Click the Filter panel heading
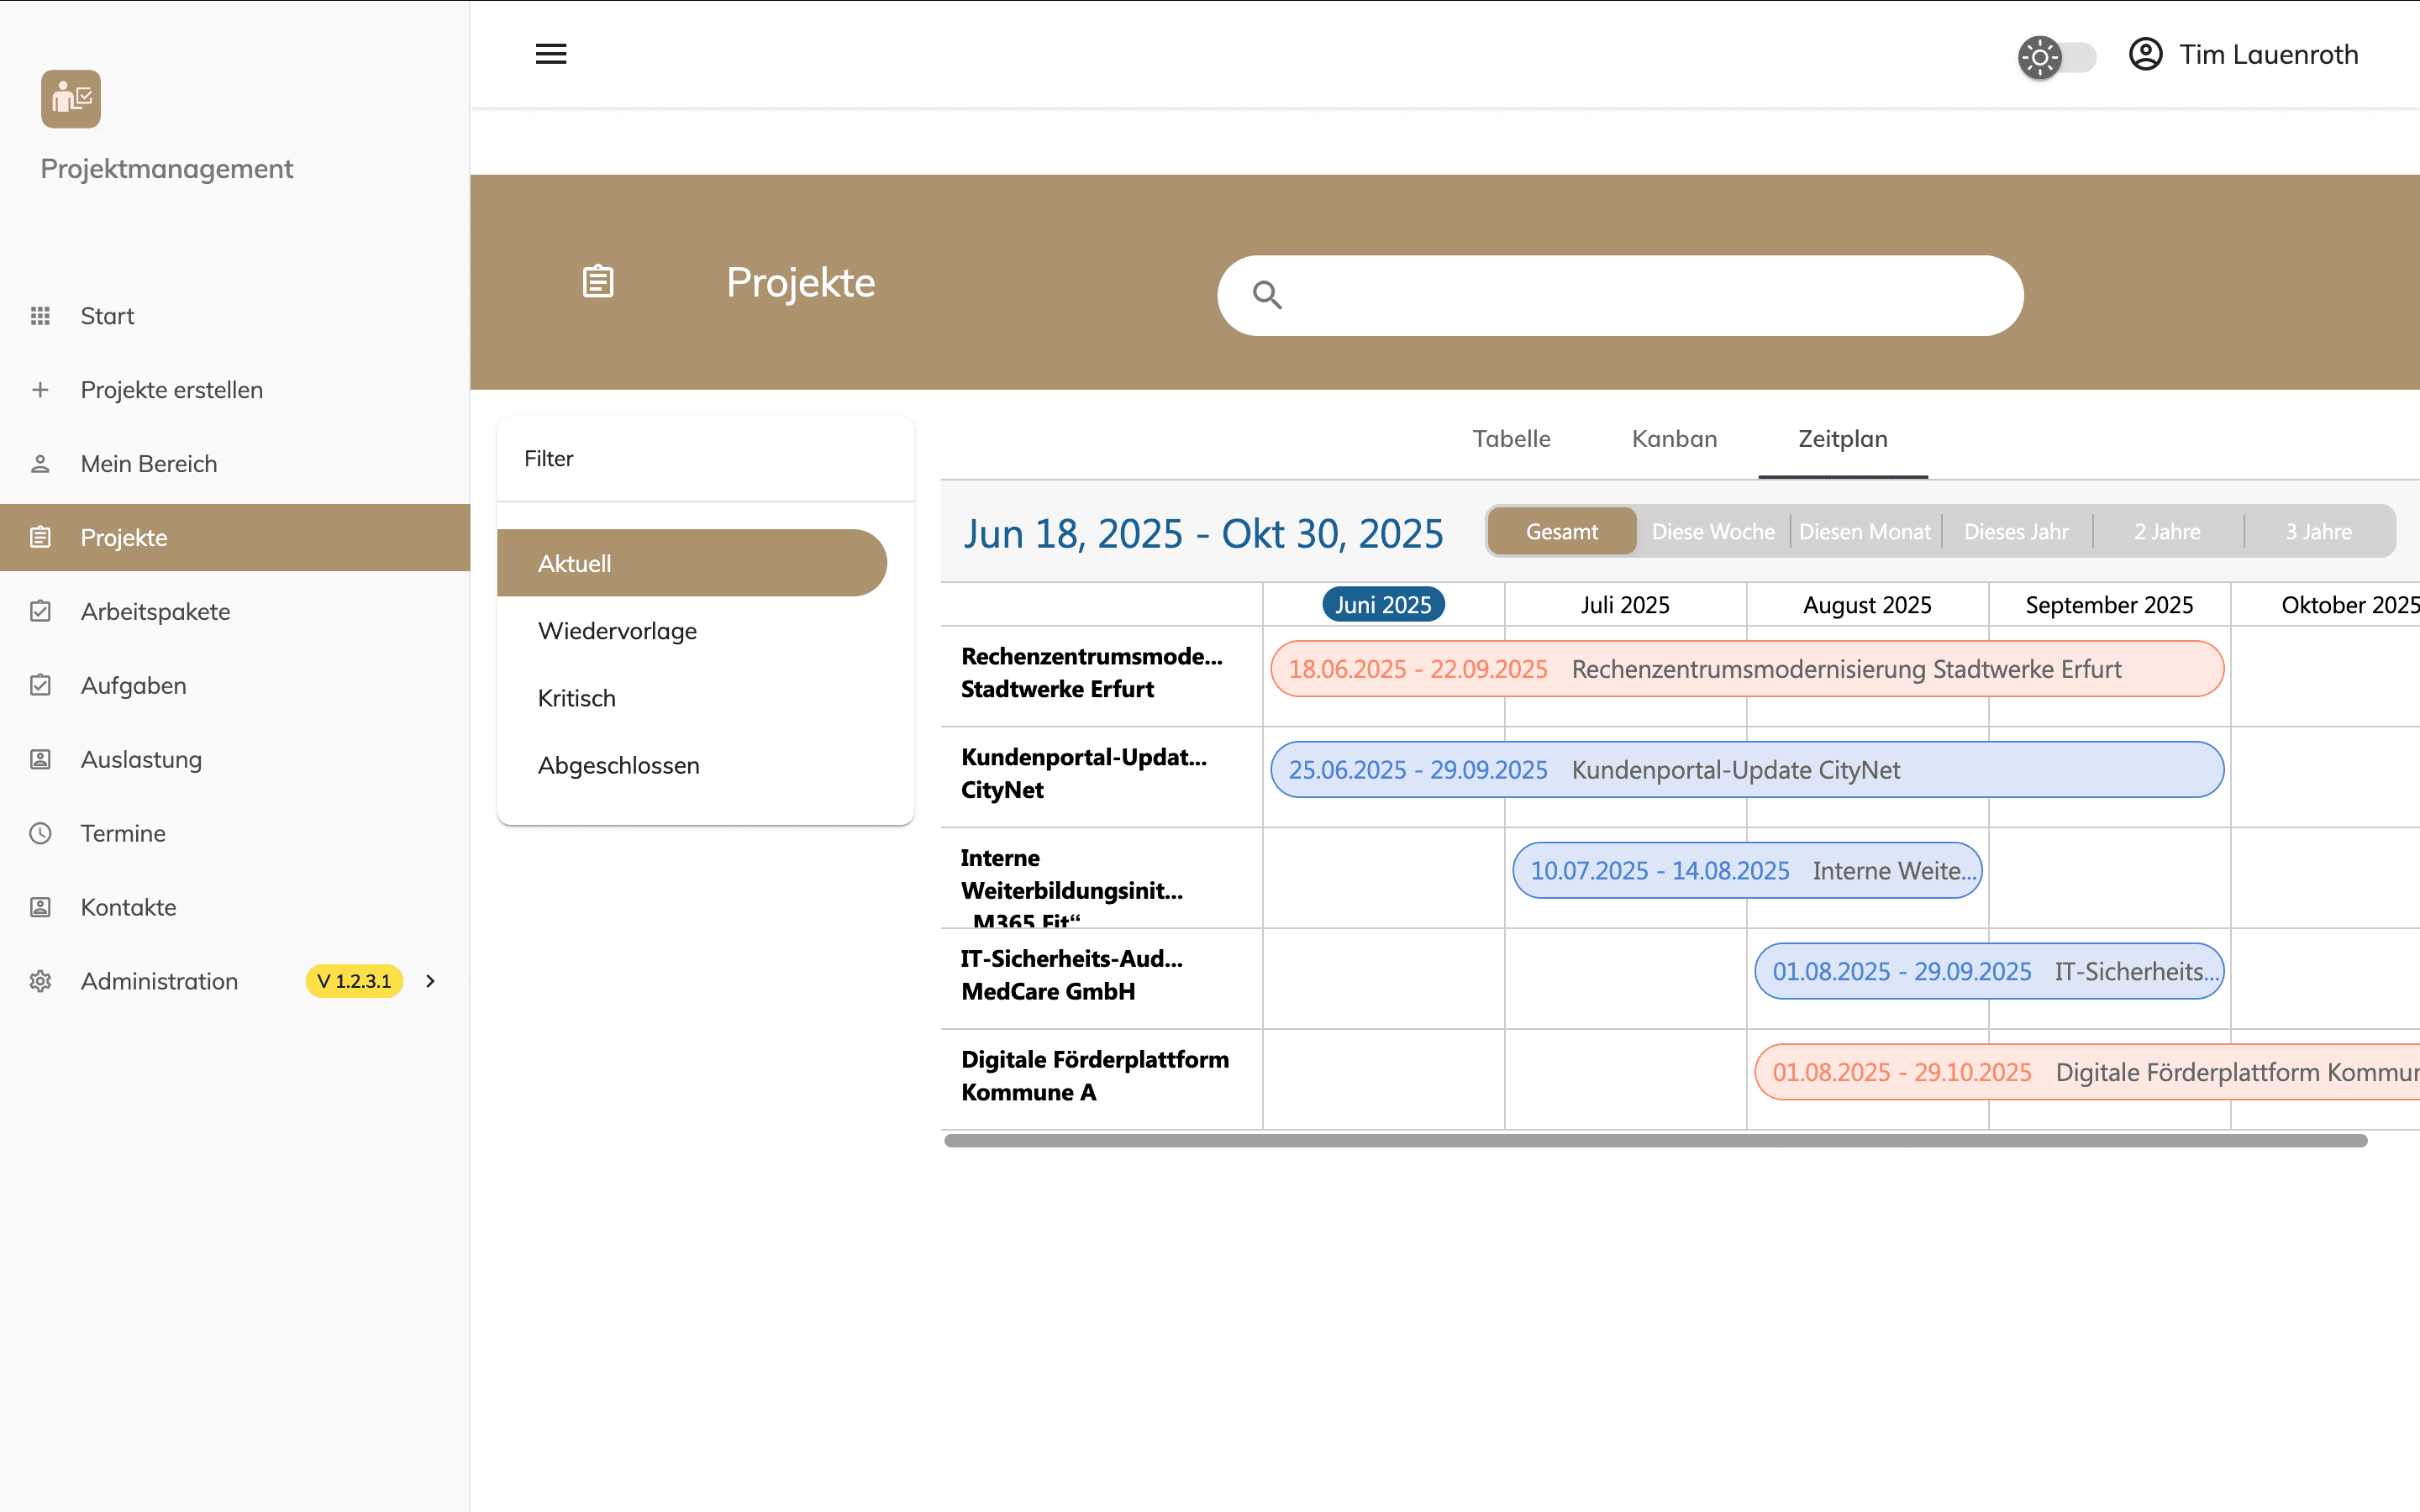Viewport: 2420px width, 1512px height. pos(548,459)
